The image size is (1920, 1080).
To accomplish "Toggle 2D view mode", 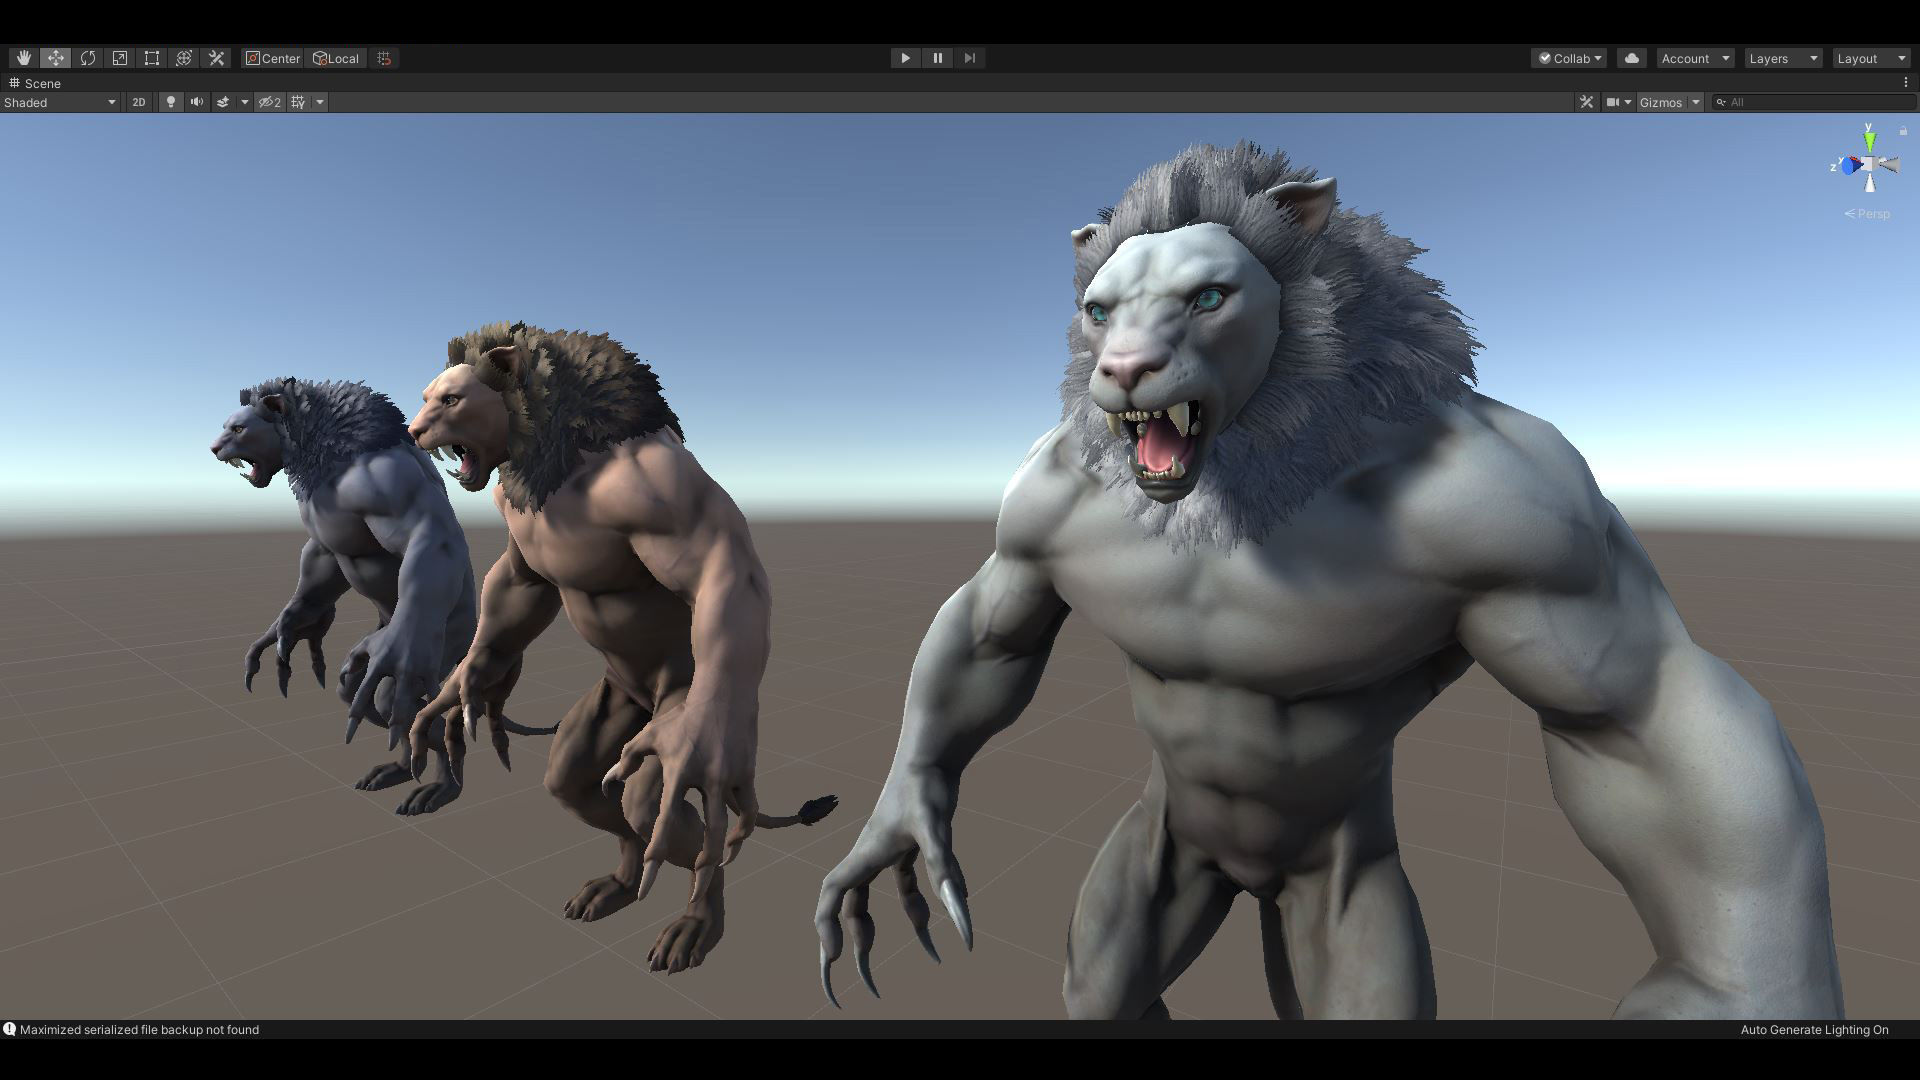I will 139,102.
